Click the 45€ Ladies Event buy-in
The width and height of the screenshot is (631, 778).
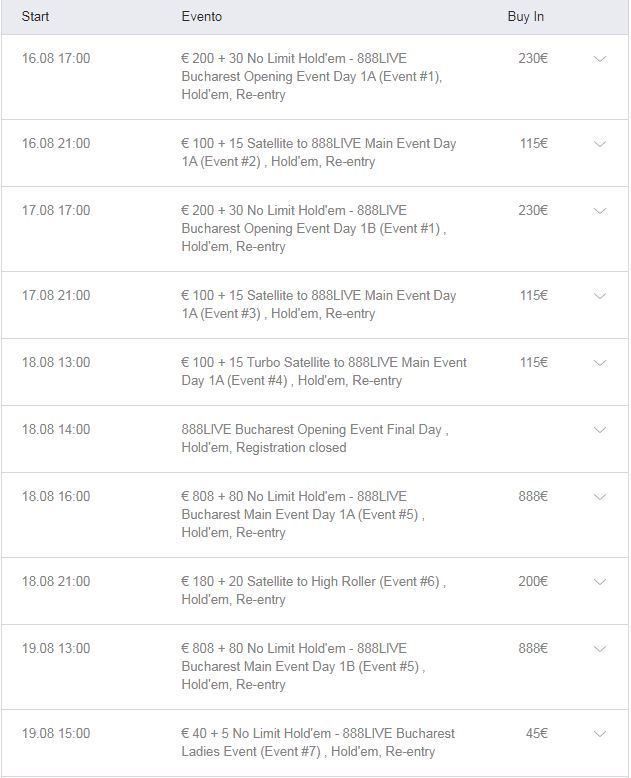coord(537,733)
